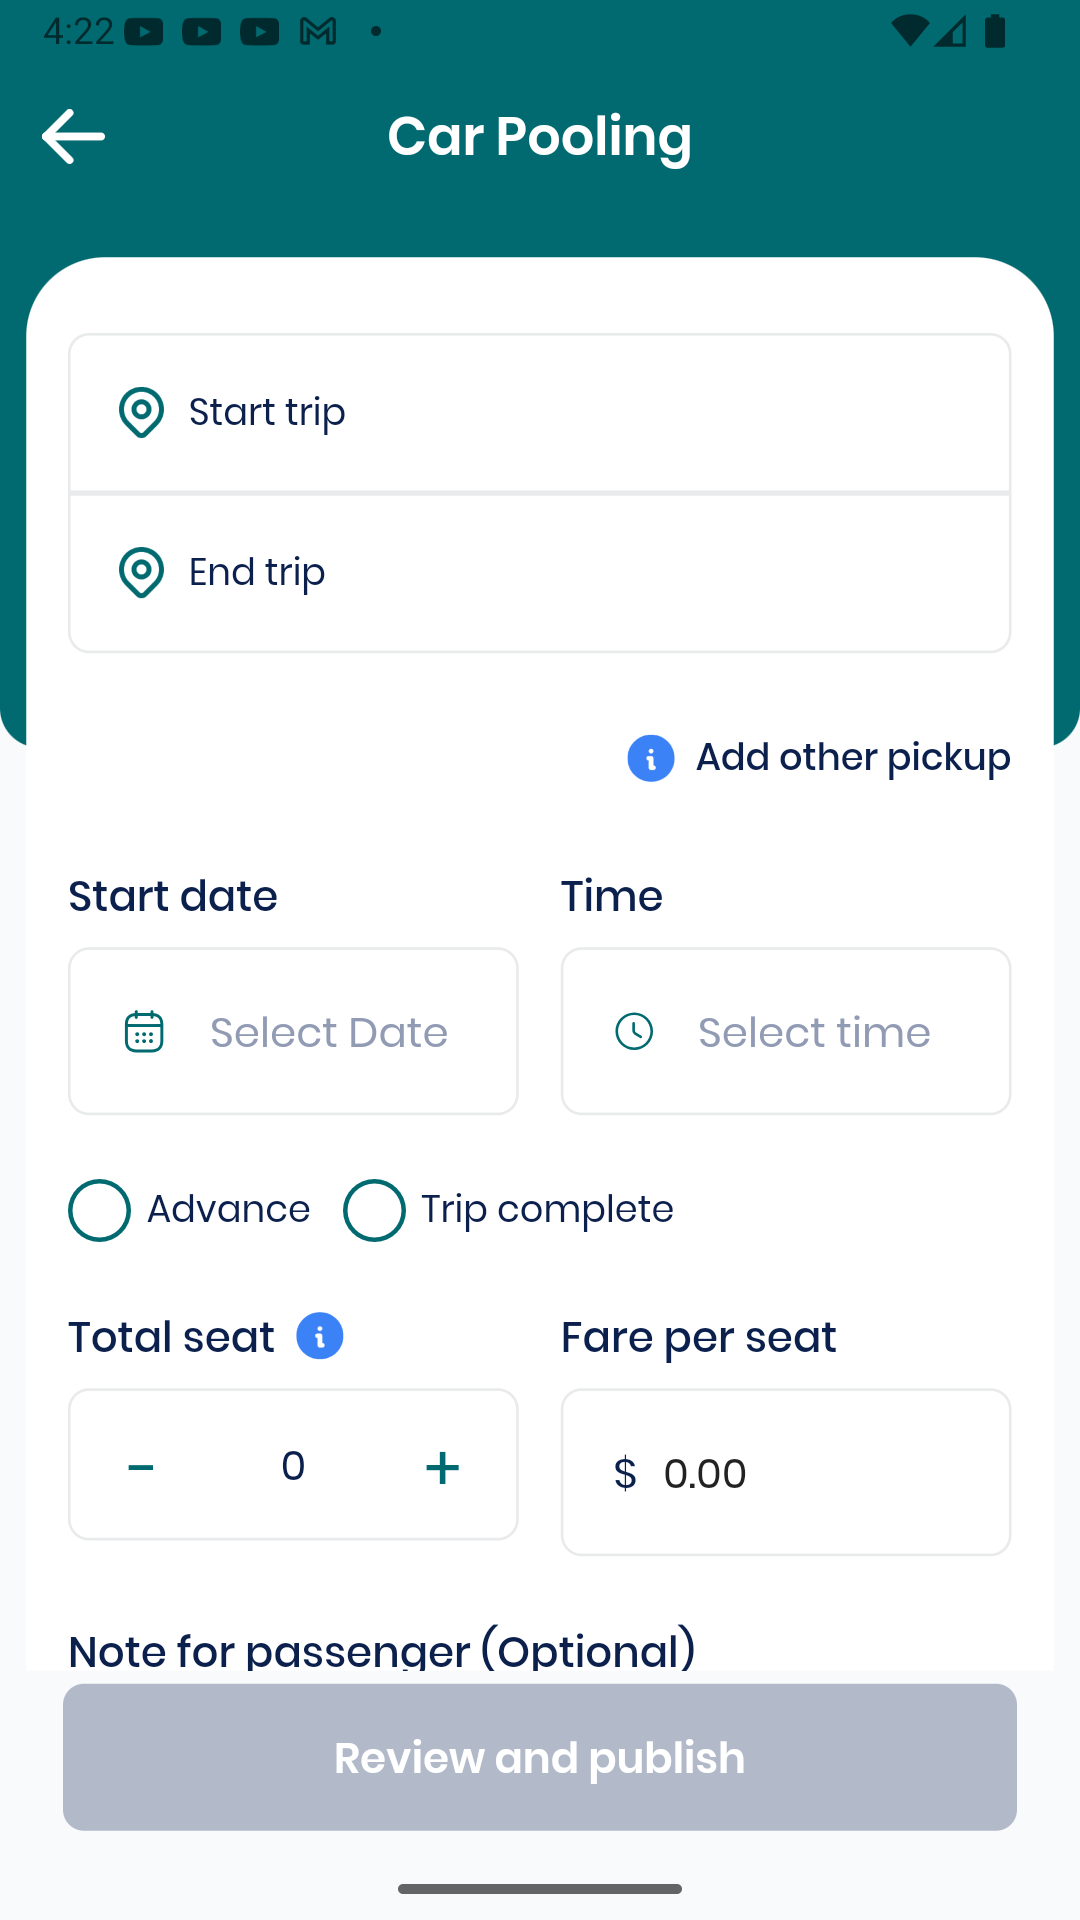The width and height of the screenshot is (1080, 1920).
Task: Open the Select time picker
Action: (786, 1031)
